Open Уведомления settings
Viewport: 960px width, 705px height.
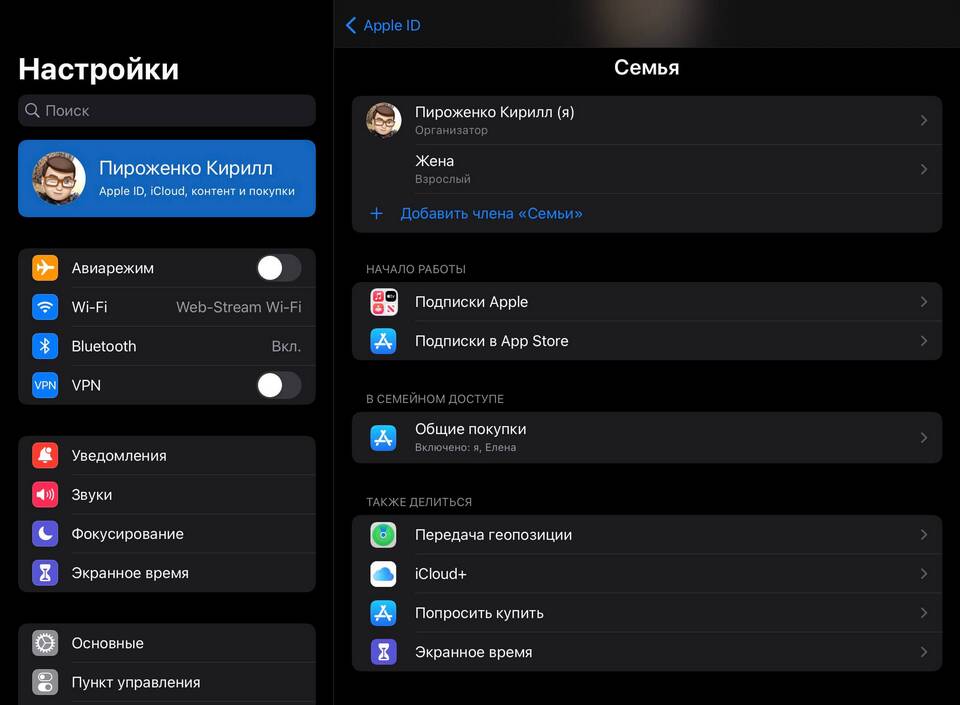[x=167, y=455]
